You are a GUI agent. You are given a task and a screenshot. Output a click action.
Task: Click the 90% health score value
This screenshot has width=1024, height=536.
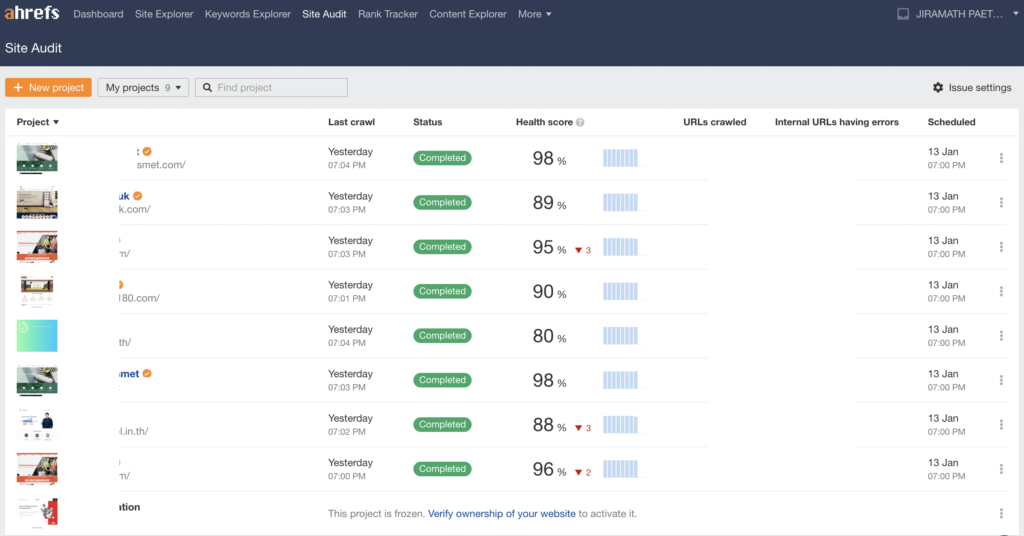pos(549,291)
